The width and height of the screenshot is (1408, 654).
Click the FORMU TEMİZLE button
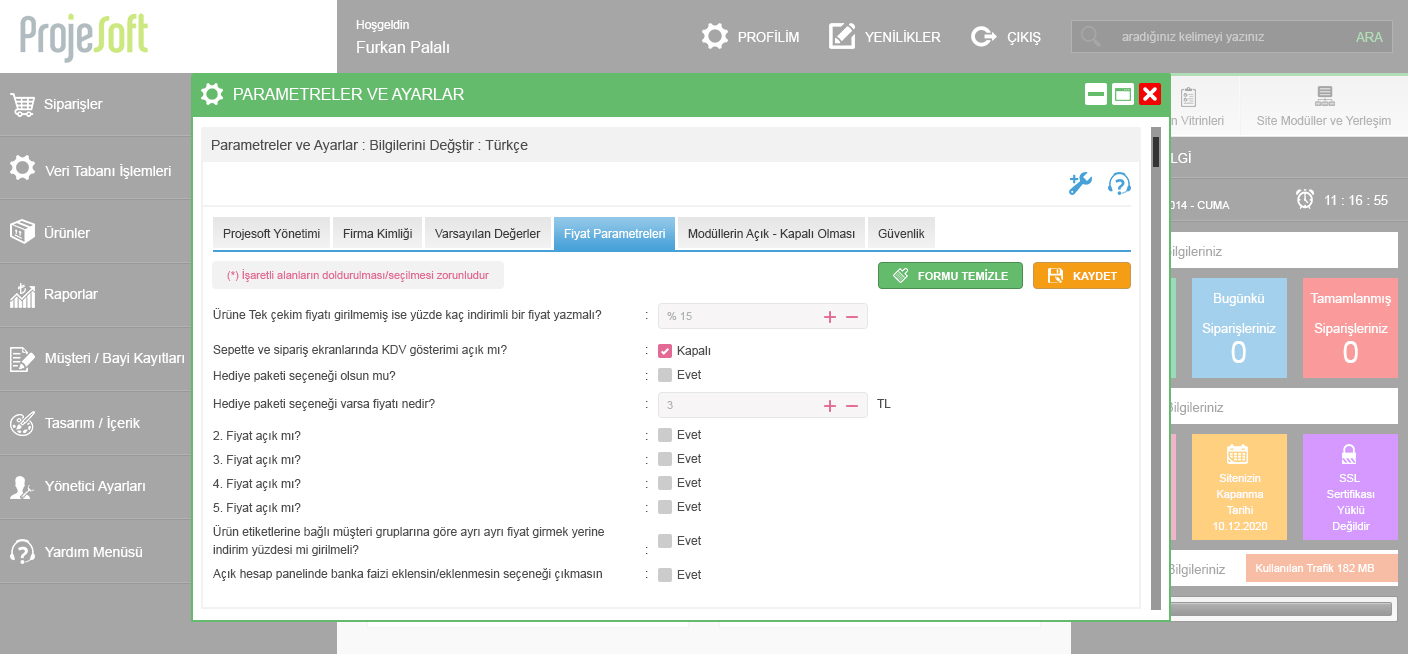tap(950, 276)
